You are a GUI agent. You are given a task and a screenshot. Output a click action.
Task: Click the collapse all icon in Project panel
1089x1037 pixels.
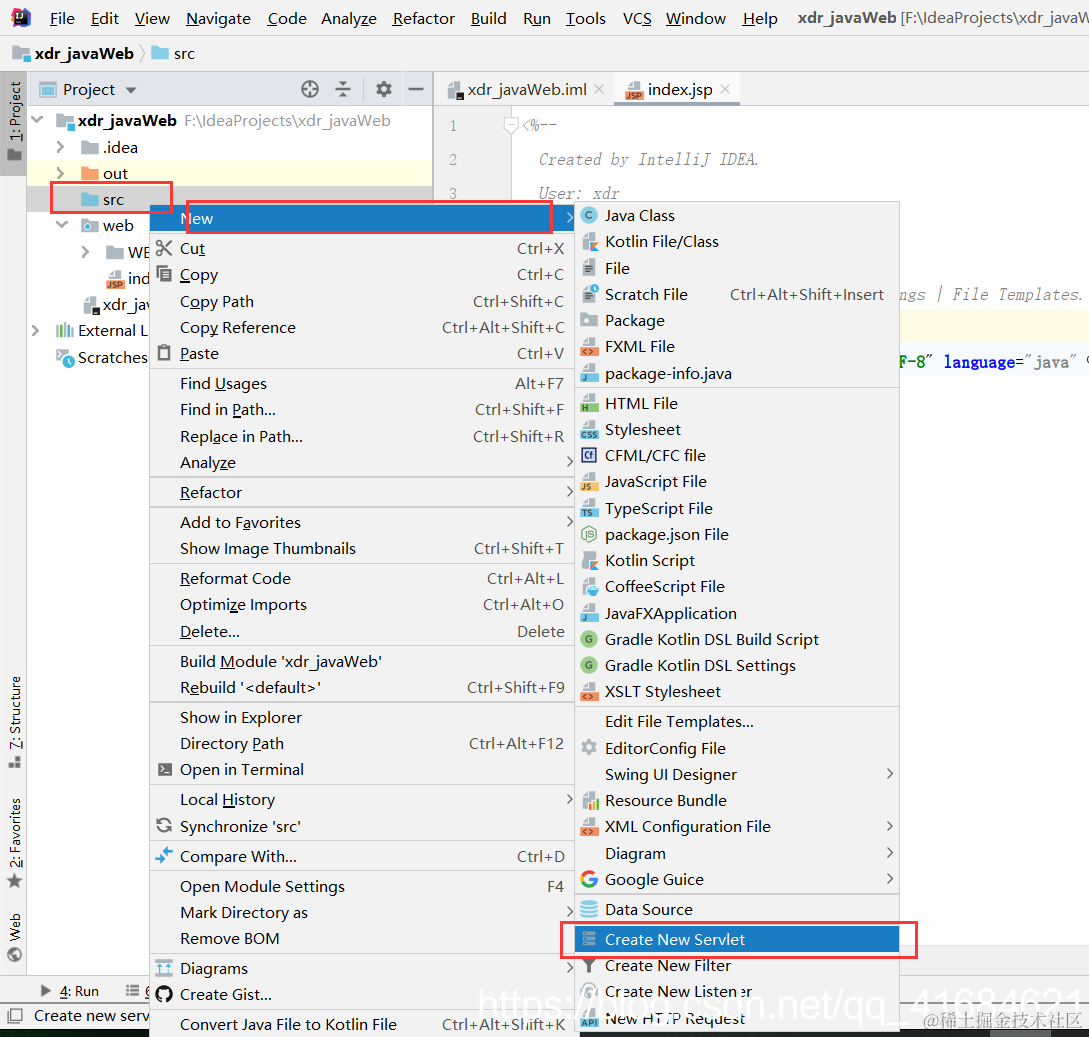[343, 89]
